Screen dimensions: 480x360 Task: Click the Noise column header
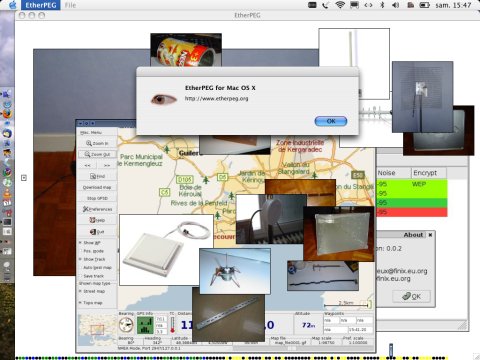(394, 173)
